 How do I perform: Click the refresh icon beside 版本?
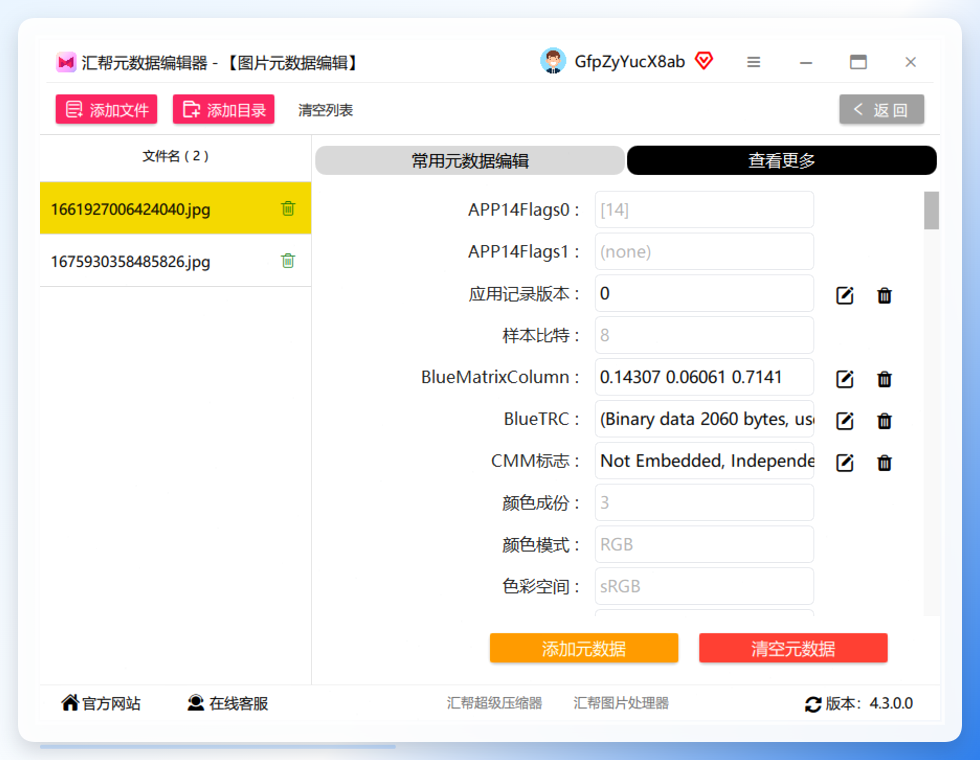pyautogui.click(x=813, y=704)
